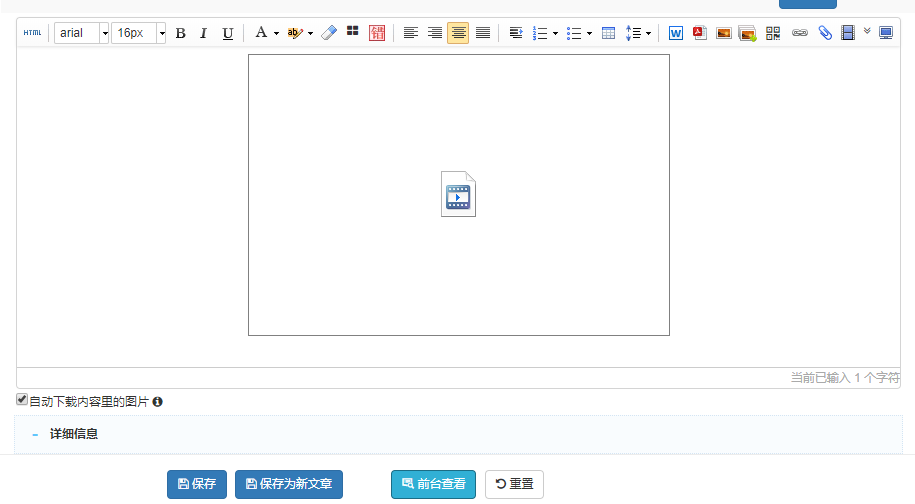Toggle fullscreen editor via monitor icon
Image resolution: width=915 pixels, height=504 pixels.
click(x=886, y=33)
